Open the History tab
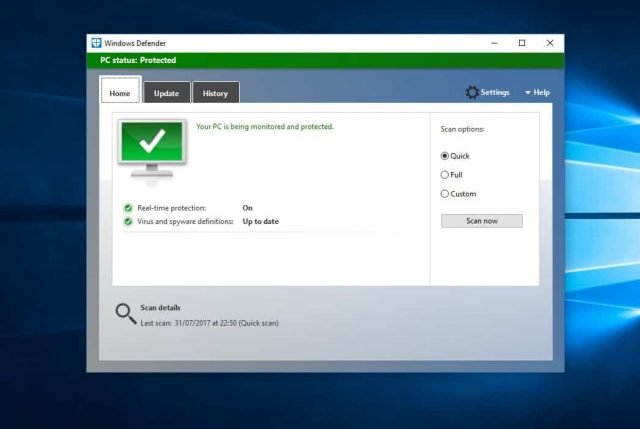This screenshot has height=429, width=640. tap(215, 93)
